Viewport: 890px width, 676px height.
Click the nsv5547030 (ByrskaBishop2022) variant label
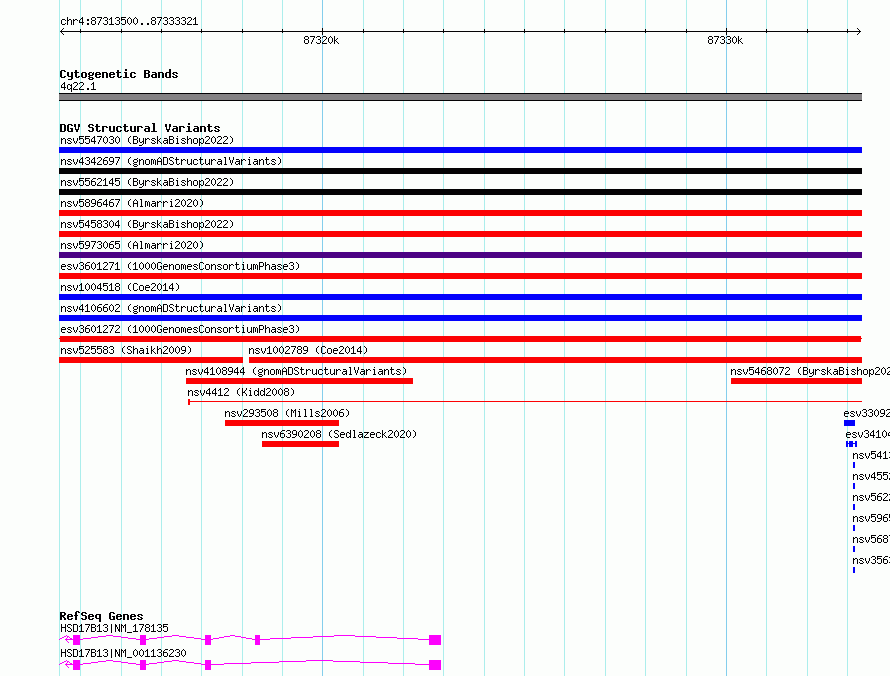pos(147,140)
